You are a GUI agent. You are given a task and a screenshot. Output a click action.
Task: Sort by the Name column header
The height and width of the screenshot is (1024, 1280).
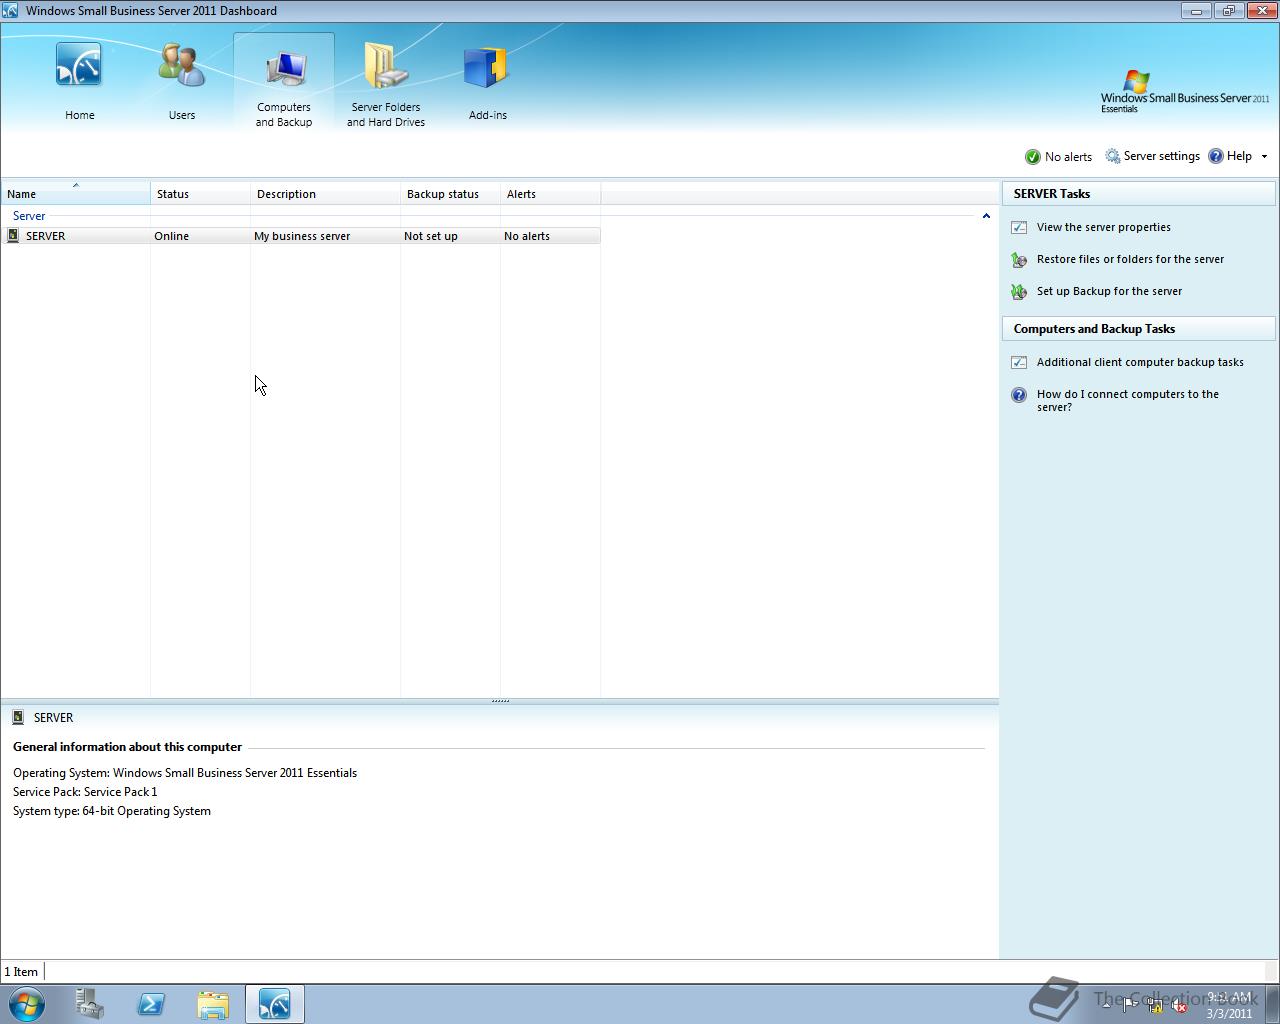[x=75, y=194]
